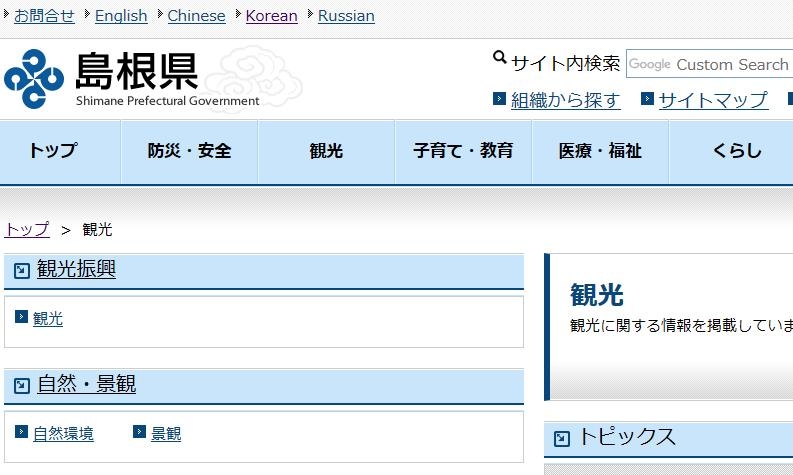Viewport: 793px width, 475px height.
Task: Open the 観光 link under 観光振興
Action: click(48, 319)
